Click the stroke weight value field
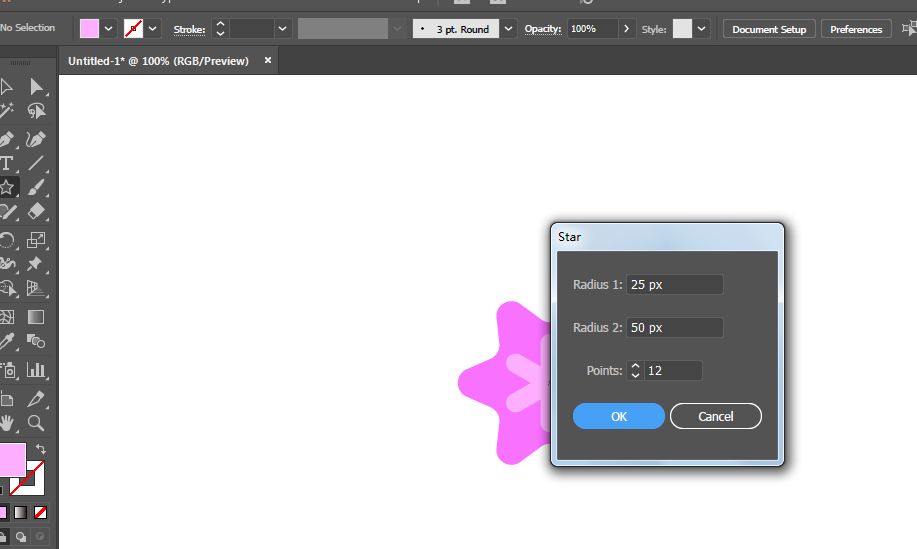This screenshot has width=917, height=549. pos(252,29)
